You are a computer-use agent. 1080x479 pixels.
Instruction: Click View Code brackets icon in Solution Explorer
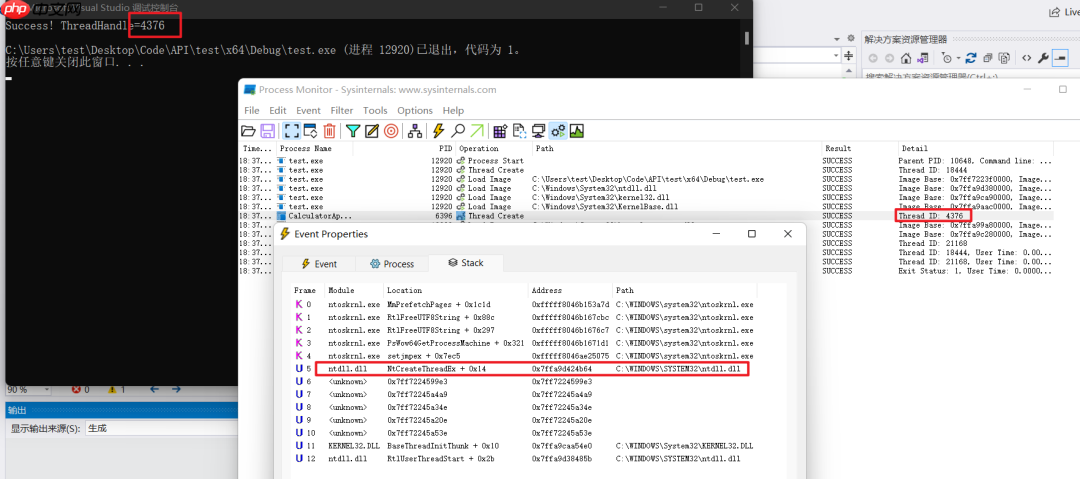click(1026, 58)
